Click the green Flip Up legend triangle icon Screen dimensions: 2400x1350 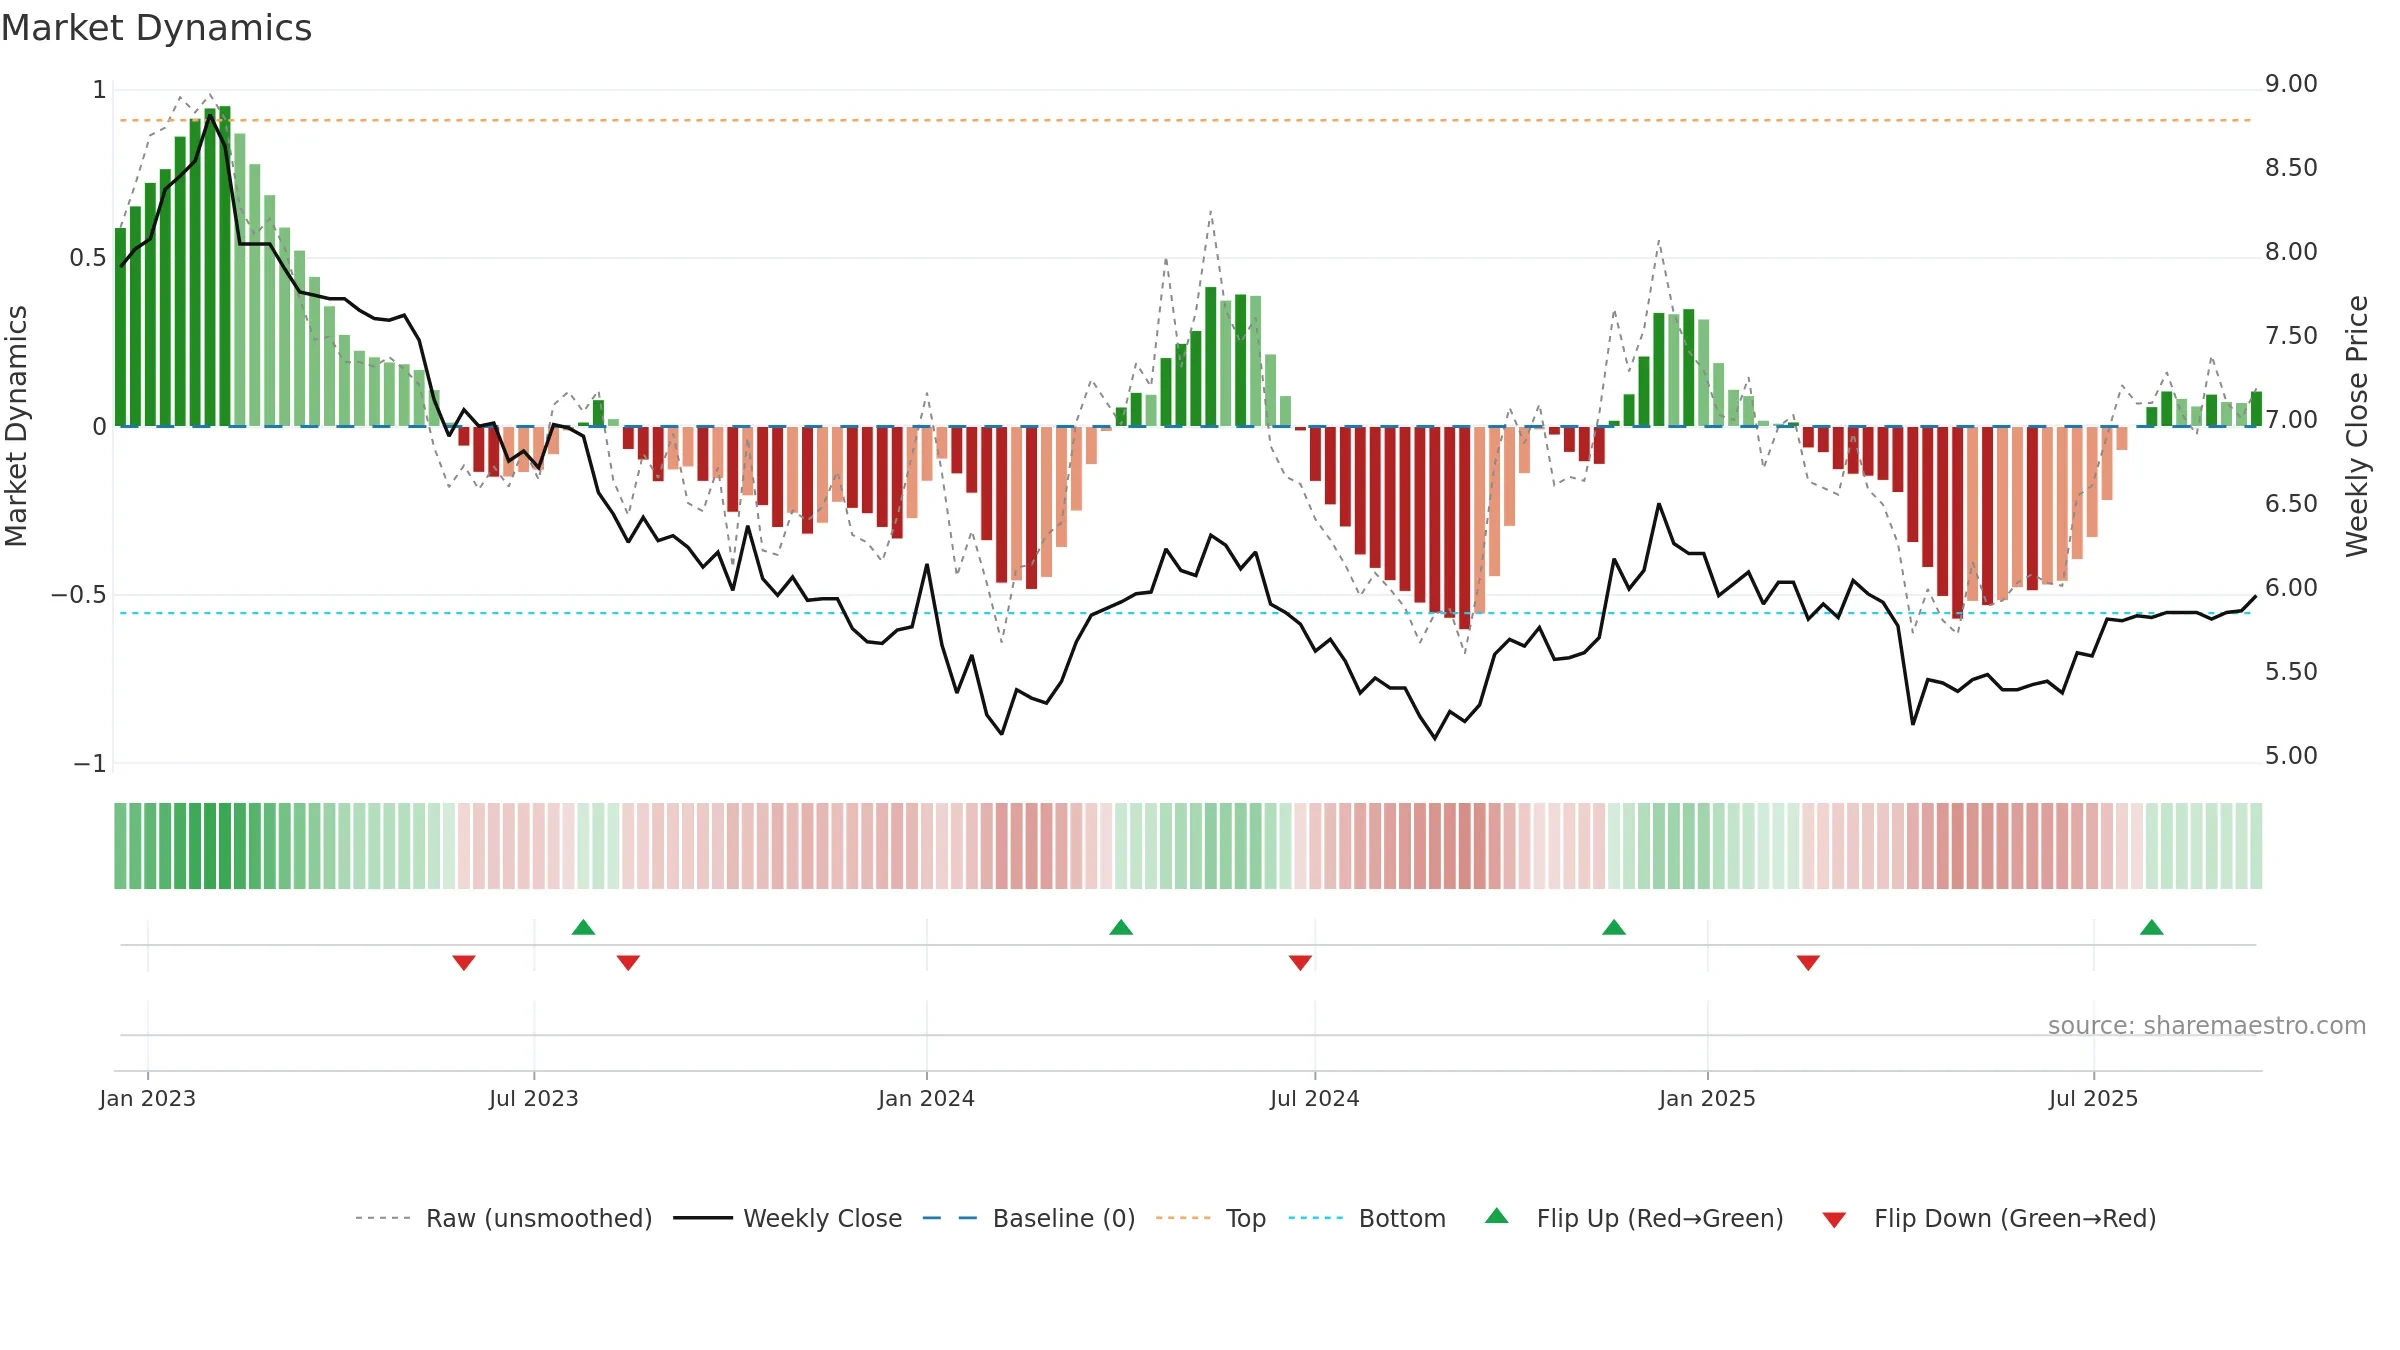(x=1497, y=1216)
